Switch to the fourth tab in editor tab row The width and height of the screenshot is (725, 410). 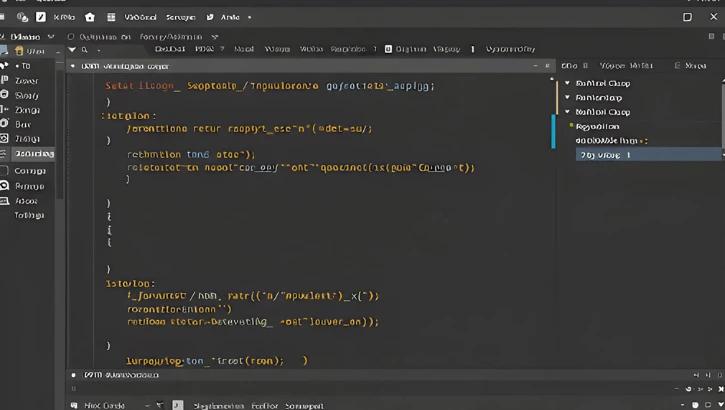[x=277, y=49]
